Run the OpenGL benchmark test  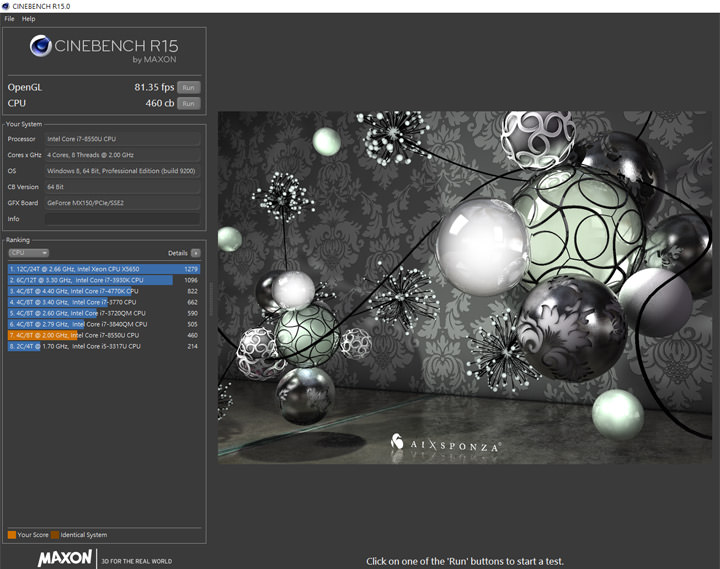coord(187,88)
